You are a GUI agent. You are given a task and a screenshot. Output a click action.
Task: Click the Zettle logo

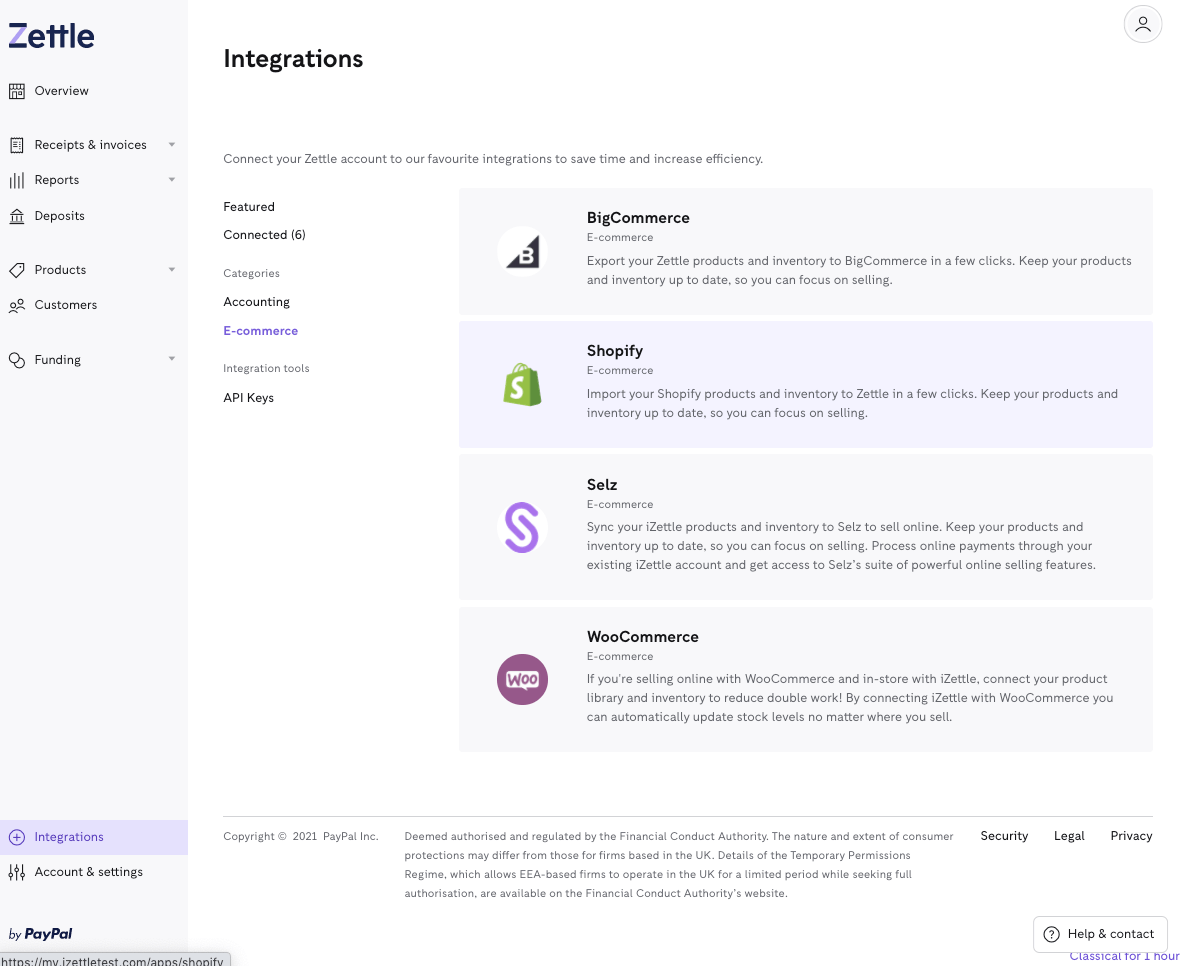51,36
